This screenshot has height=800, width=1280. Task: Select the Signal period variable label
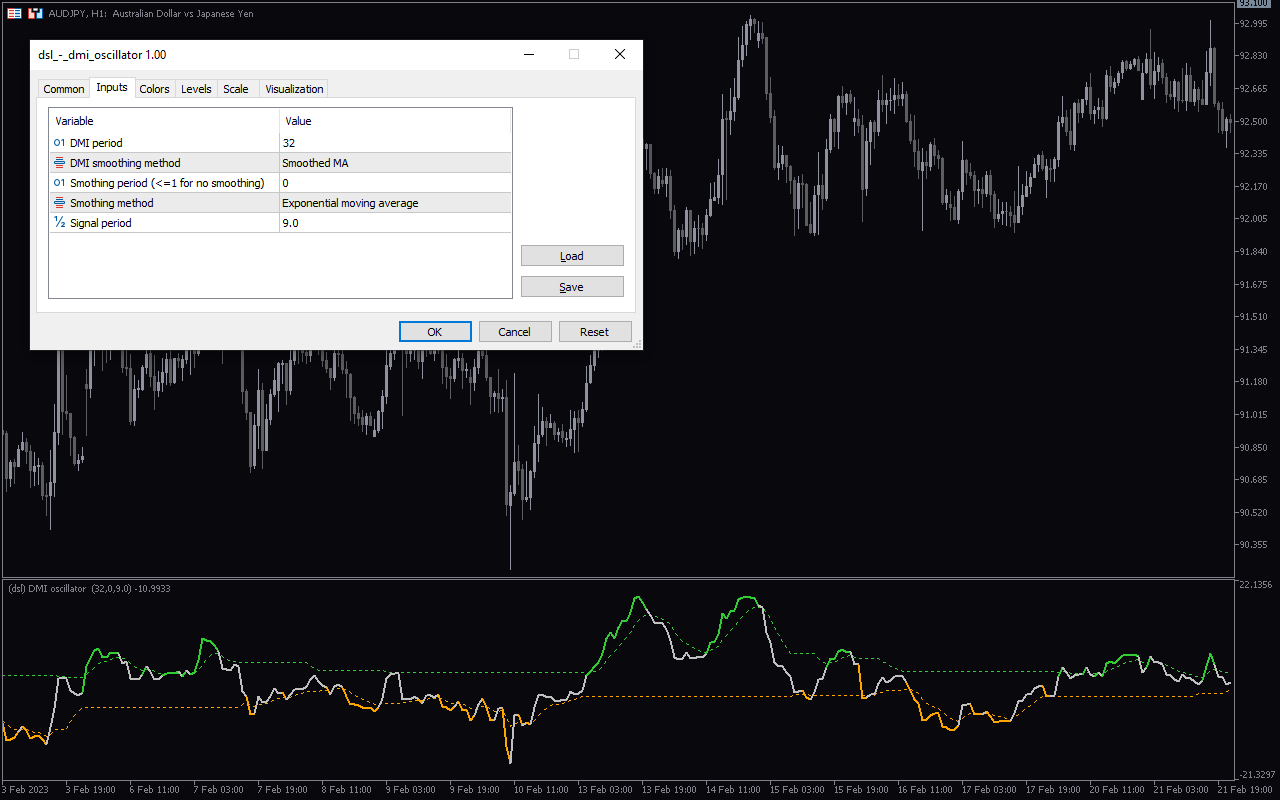click(x=101, y=223)
